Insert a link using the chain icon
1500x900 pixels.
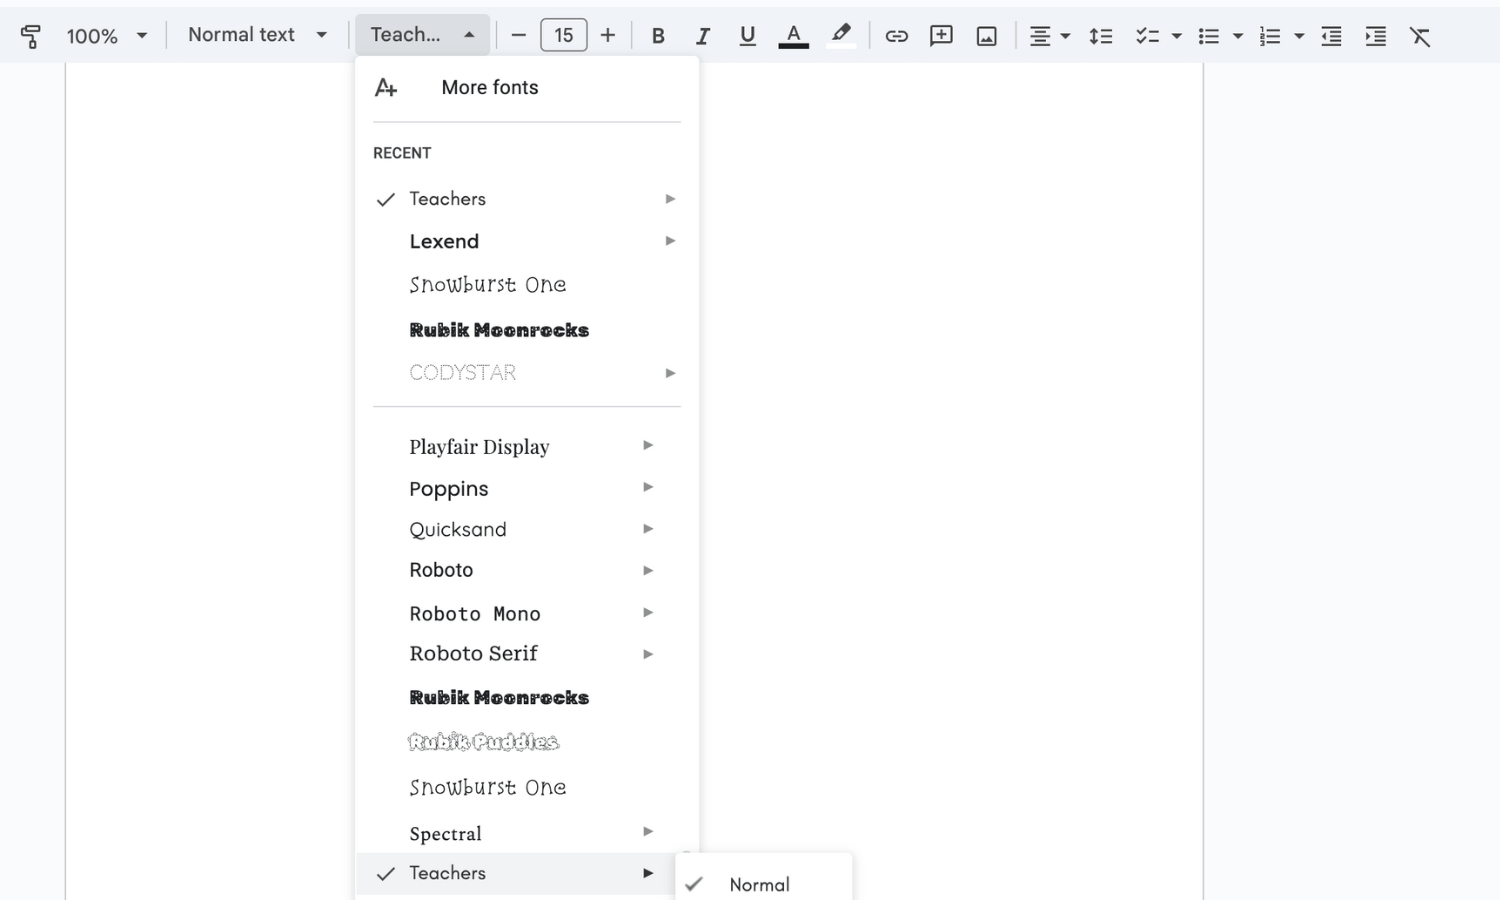click(x=896, y=36)
